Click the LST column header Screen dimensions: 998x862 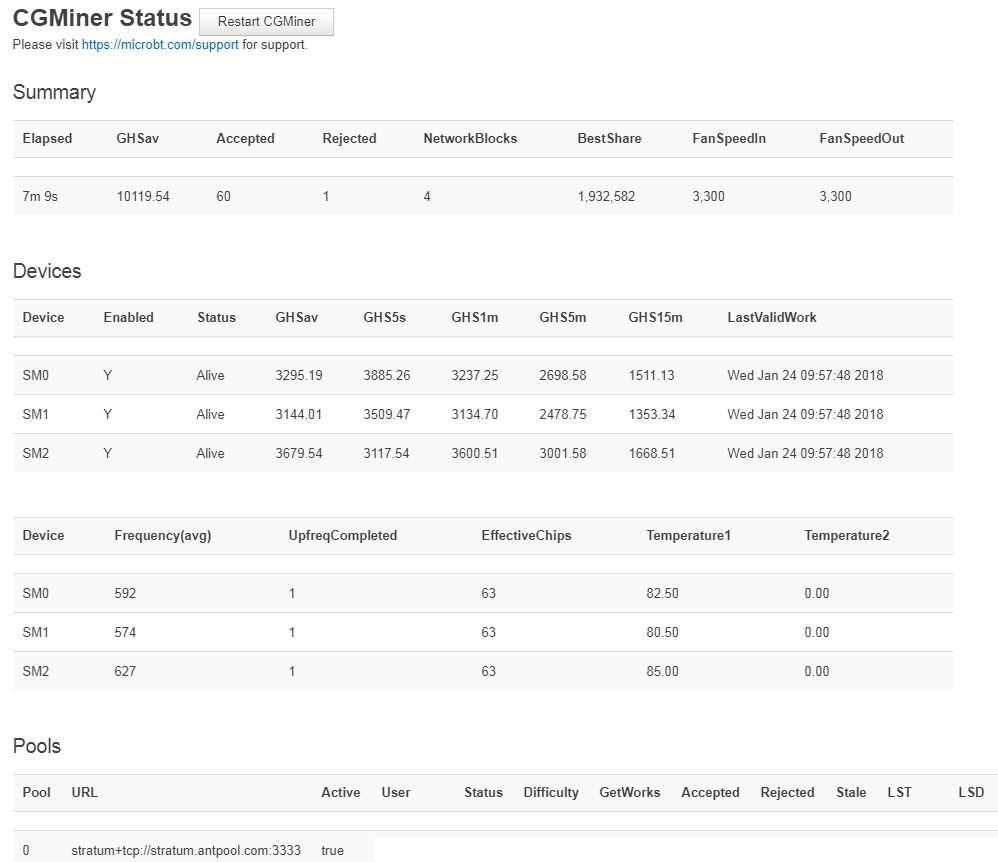coord(899,793)
